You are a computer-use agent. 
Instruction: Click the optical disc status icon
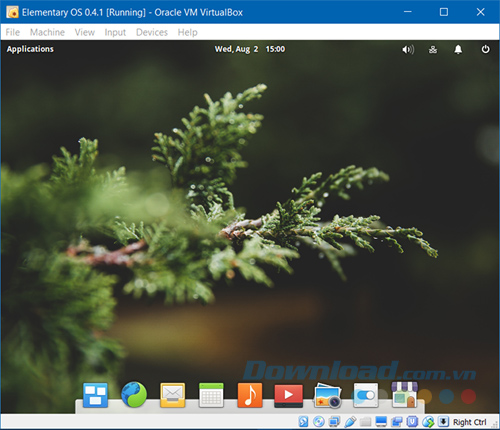(x=319, y=422)
